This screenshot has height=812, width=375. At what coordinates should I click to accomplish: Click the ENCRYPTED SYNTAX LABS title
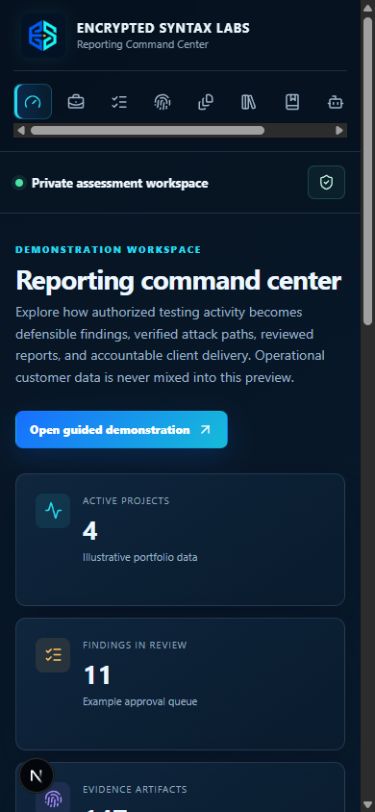163,28
